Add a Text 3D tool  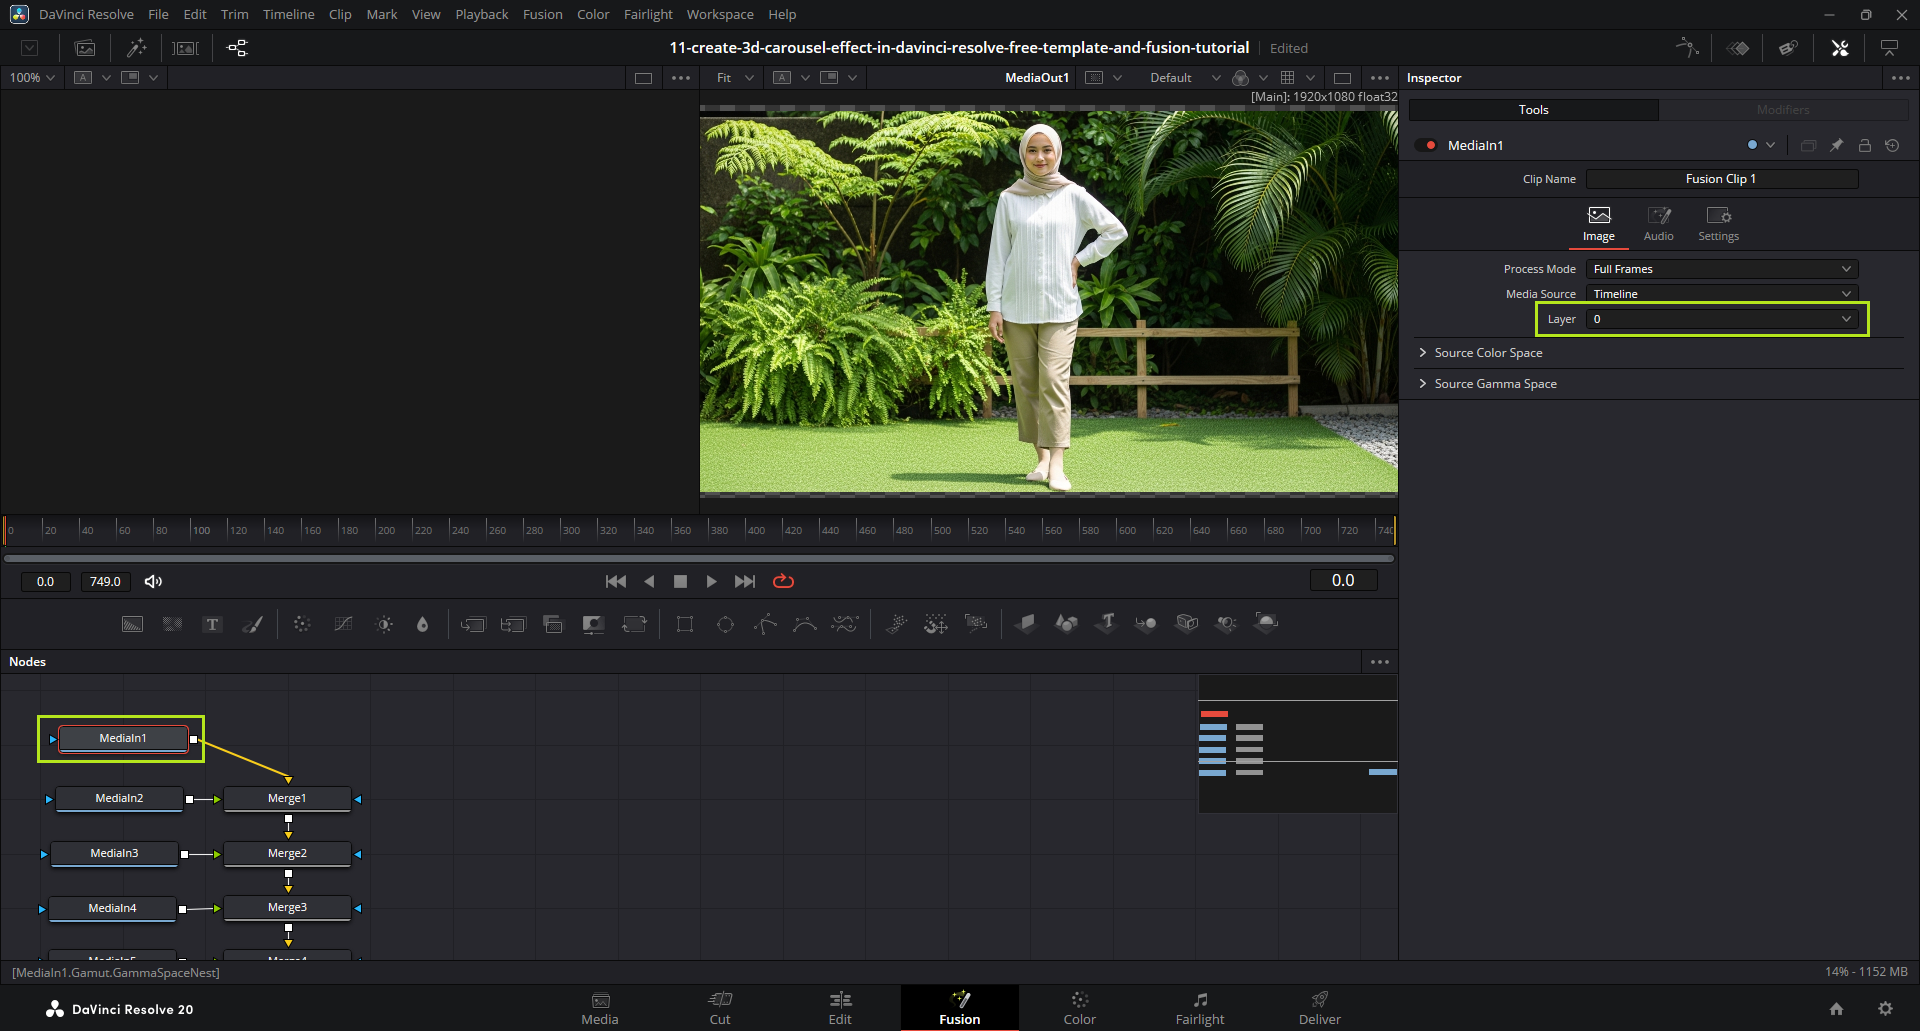[1106, 623]
